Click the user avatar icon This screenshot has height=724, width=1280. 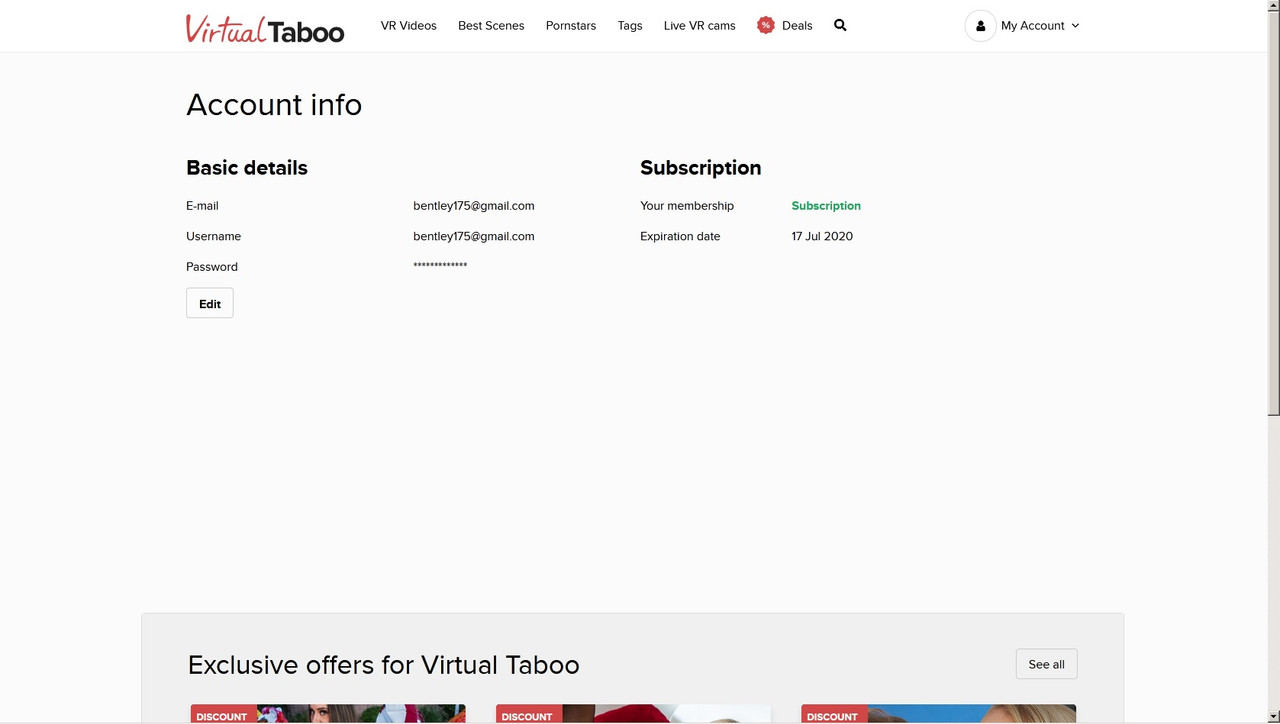click(980, 26)
